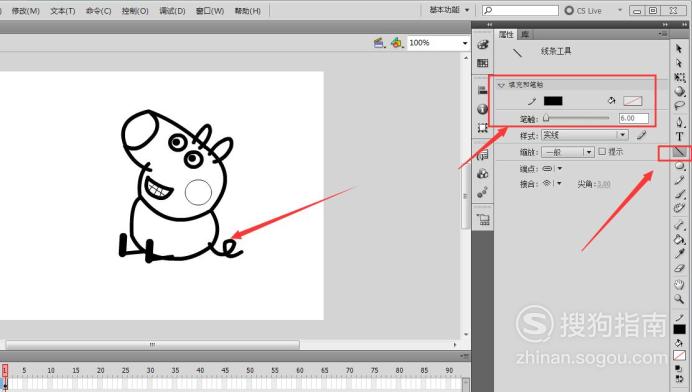The image size is (692, 392).
Task: Select the Selection arrow tool
Action: (x=679, y=49)
